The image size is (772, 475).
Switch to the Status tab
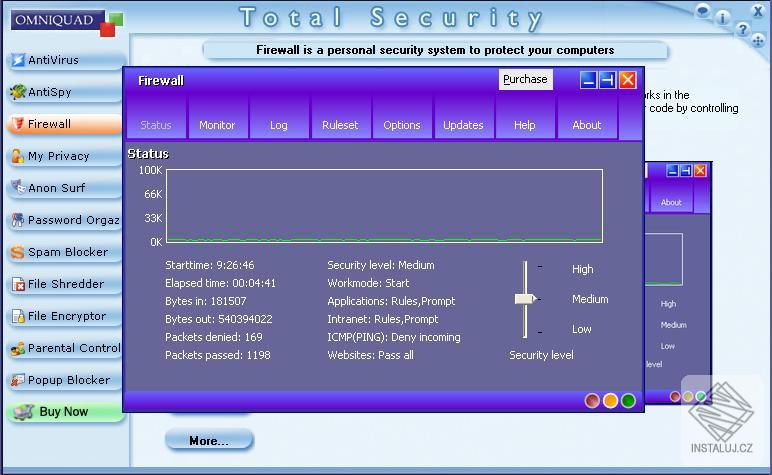(x=156, y=118)
